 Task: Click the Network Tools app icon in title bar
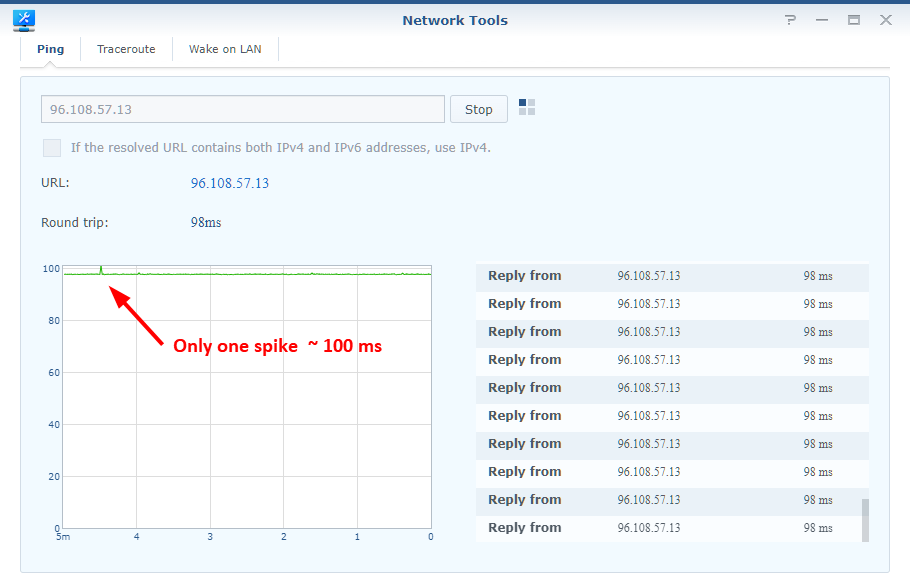click(x=22, y=19)
